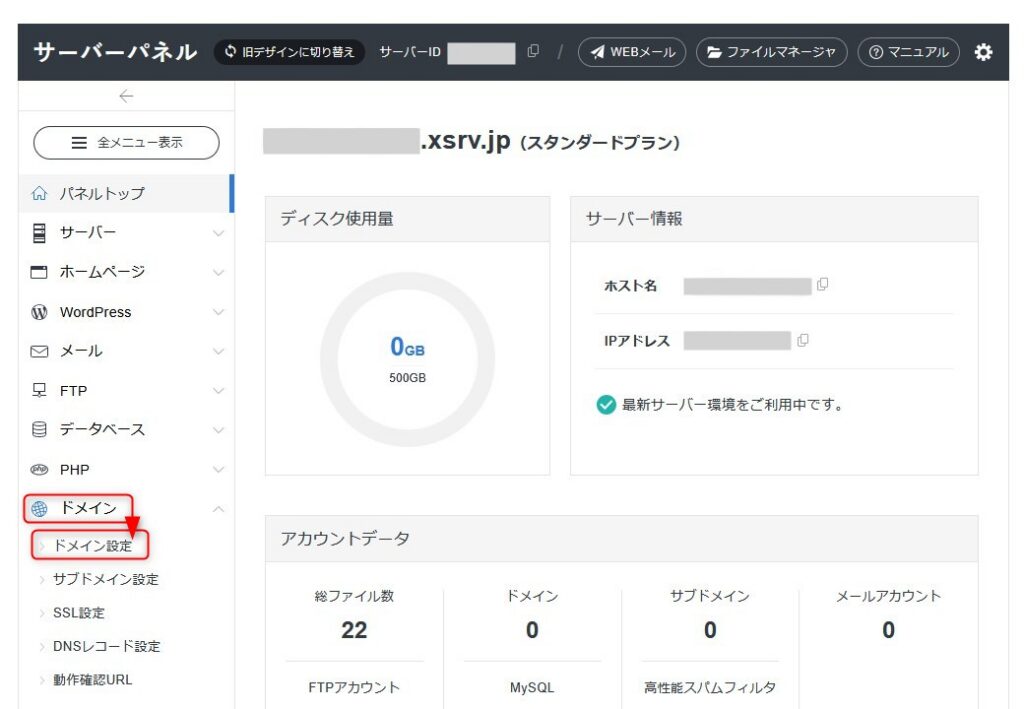
Task: Collapse the ドメイン section chevron
Action: coord(218,509)
